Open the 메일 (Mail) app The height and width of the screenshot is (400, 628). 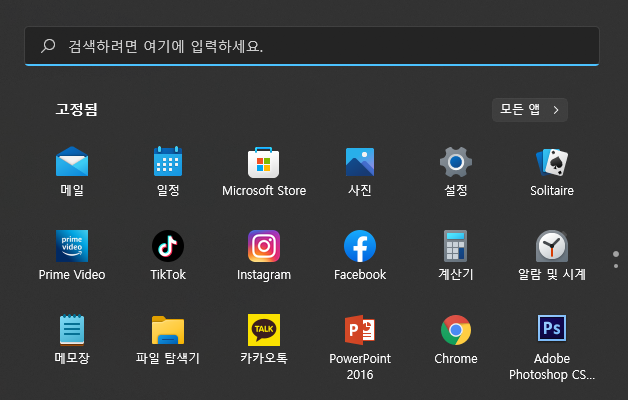tap(72, 171)
